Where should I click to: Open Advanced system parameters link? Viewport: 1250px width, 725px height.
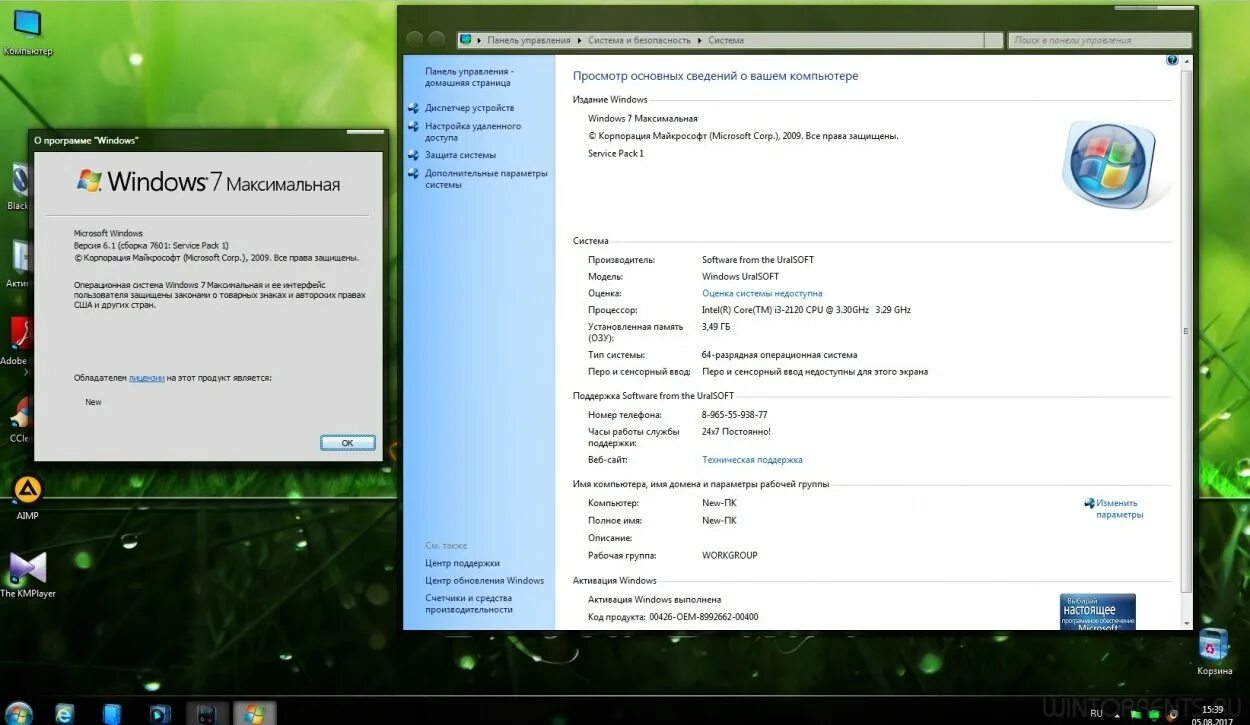[x=486, y=179]
